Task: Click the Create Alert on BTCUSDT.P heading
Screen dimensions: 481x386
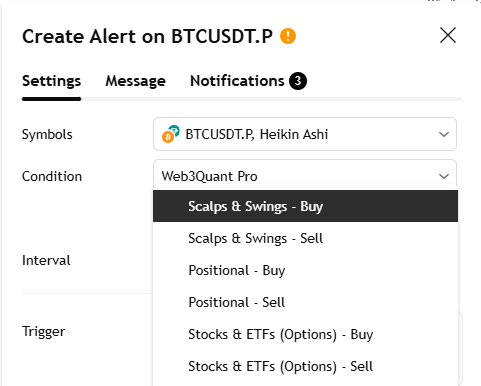Action: 147,36
